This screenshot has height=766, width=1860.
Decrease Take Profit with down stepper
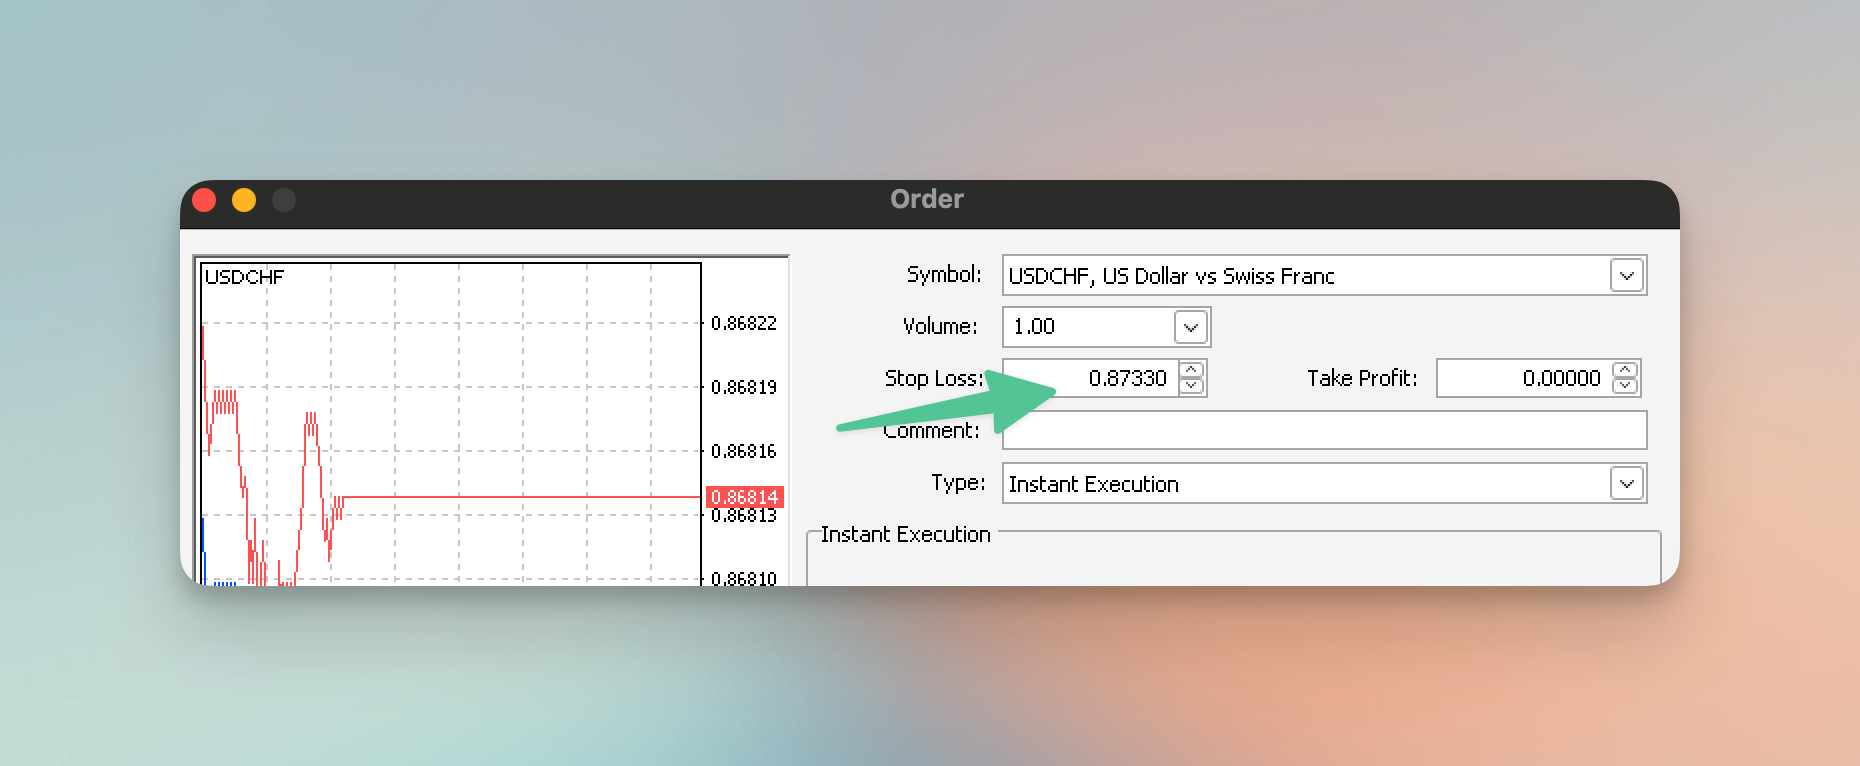[1625, 386]
